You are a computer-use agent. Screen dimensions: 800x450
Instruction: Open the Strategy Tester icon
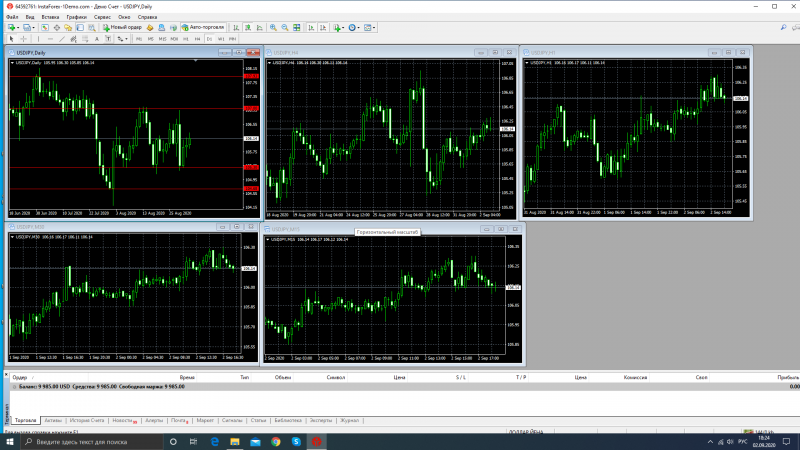[92, 28]
